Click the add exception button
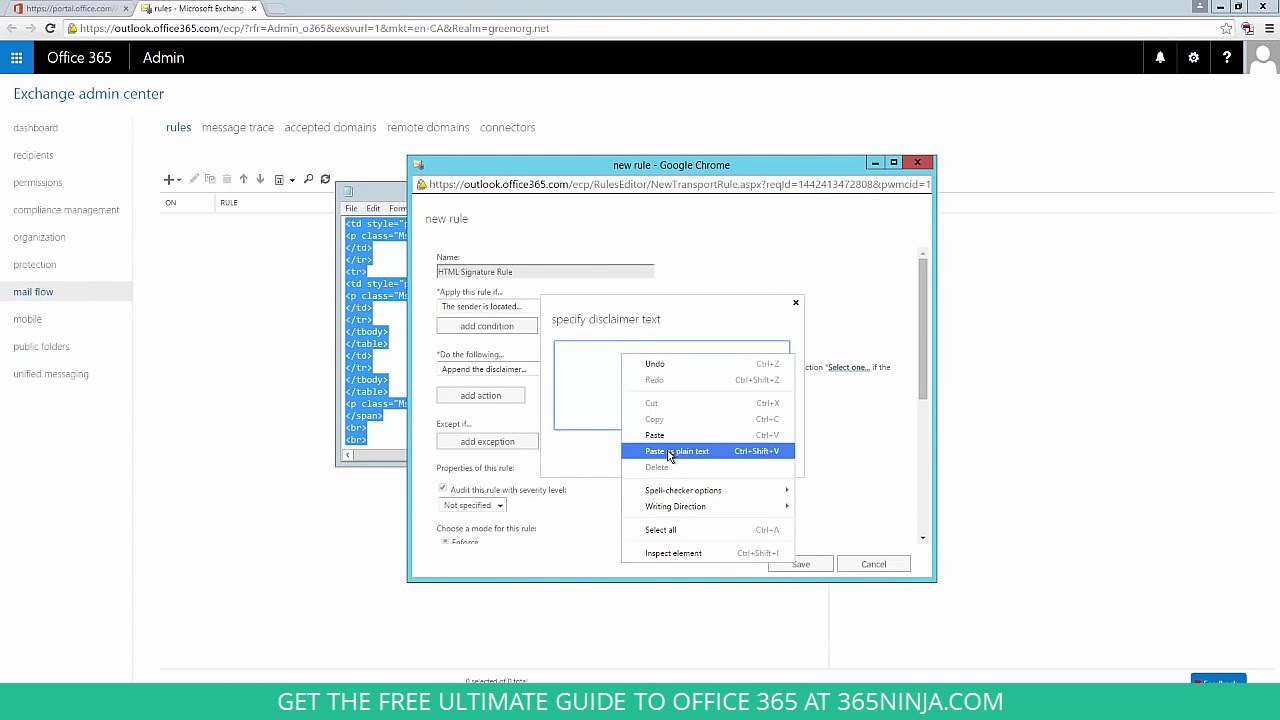This screenshot has width=1280, height=720. (x=487, y=442)
